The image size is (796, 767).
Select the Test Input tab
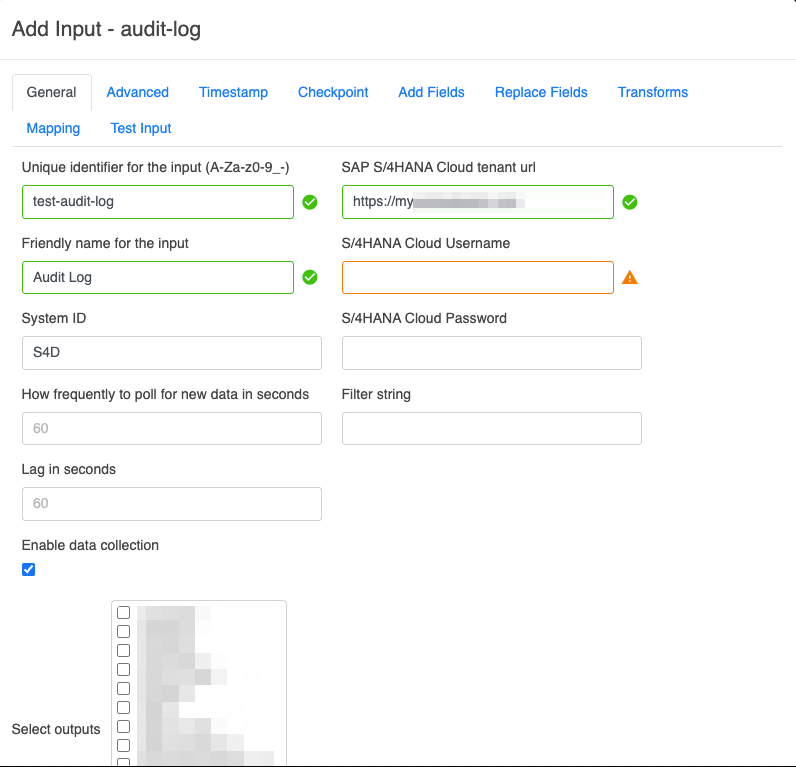(141, 128)
